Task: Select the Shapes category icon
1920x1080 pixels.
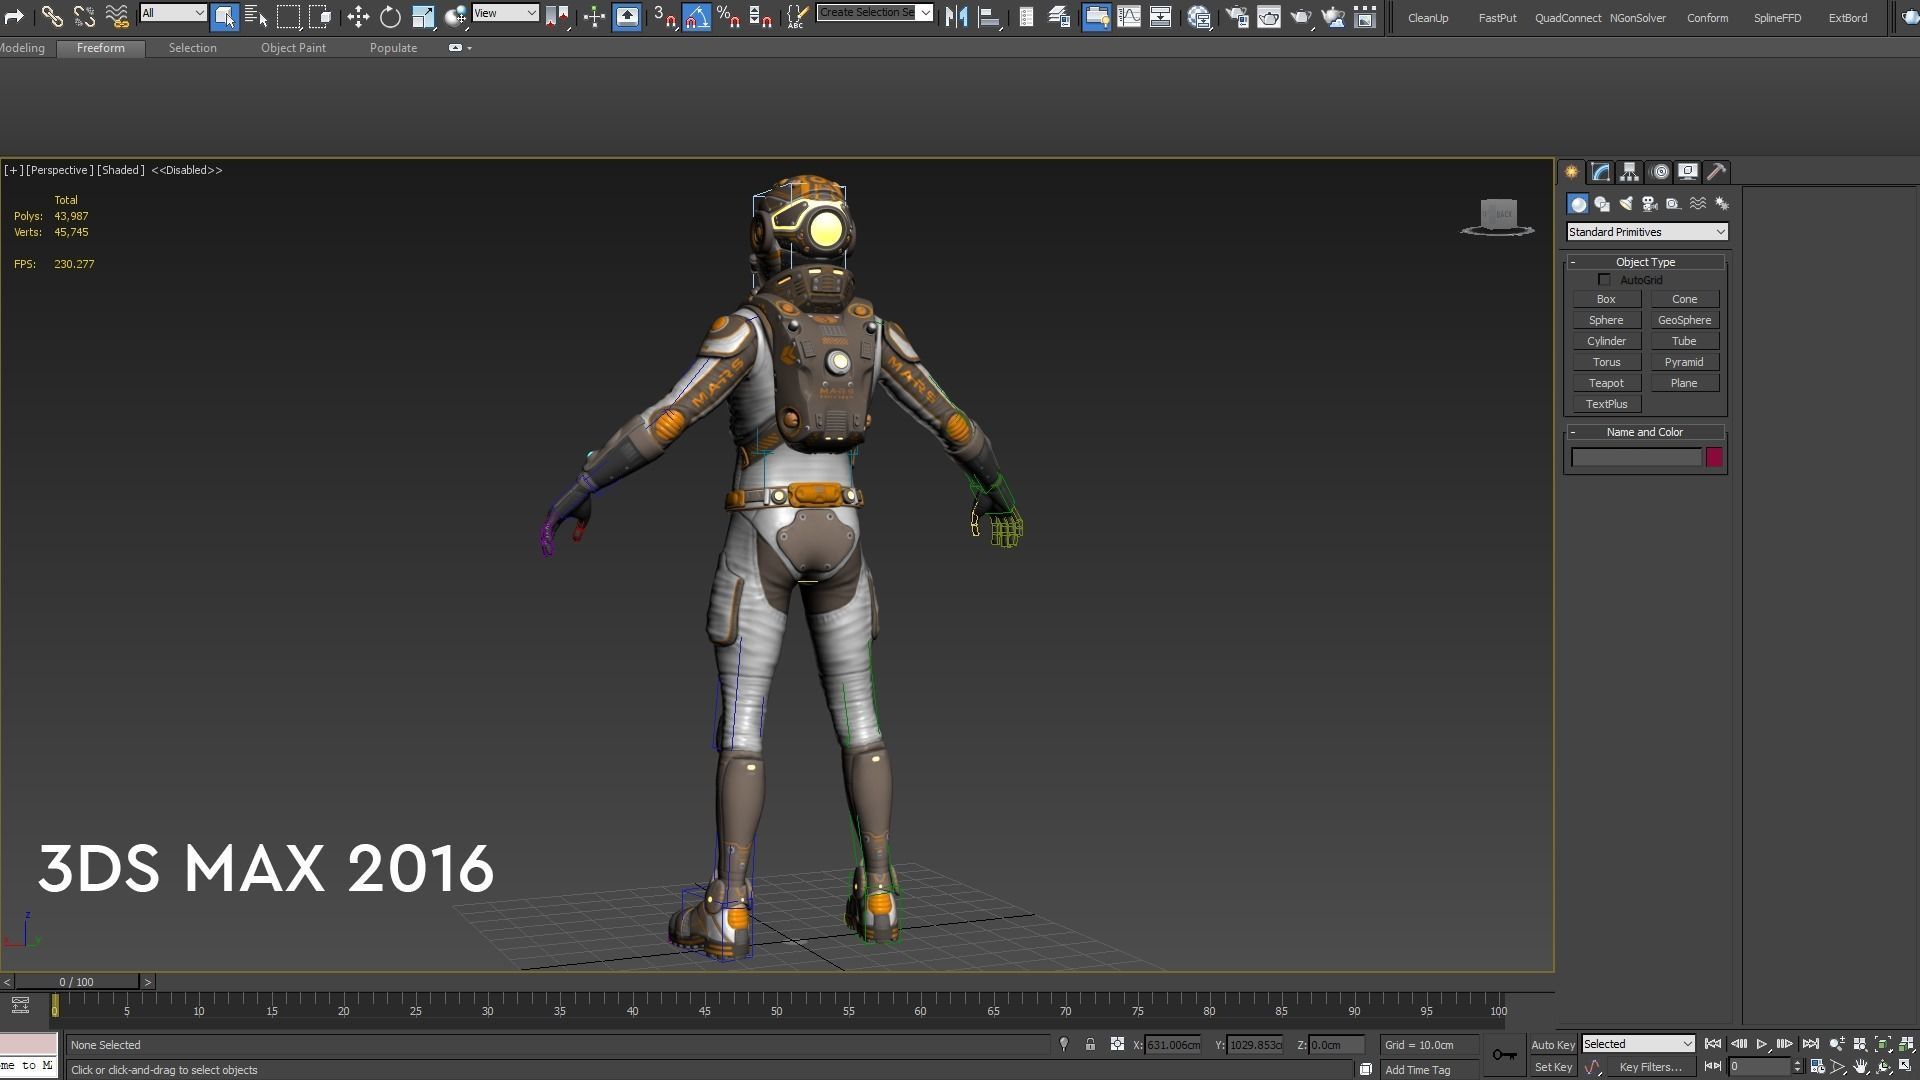Action: tap(1602, 204)
